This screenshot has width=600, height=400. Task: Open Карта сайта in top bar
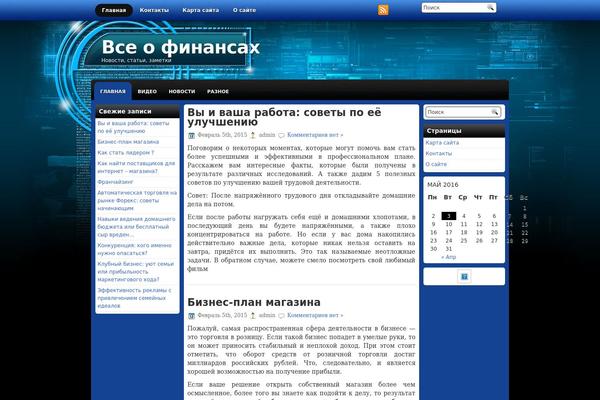click(201, 10)
